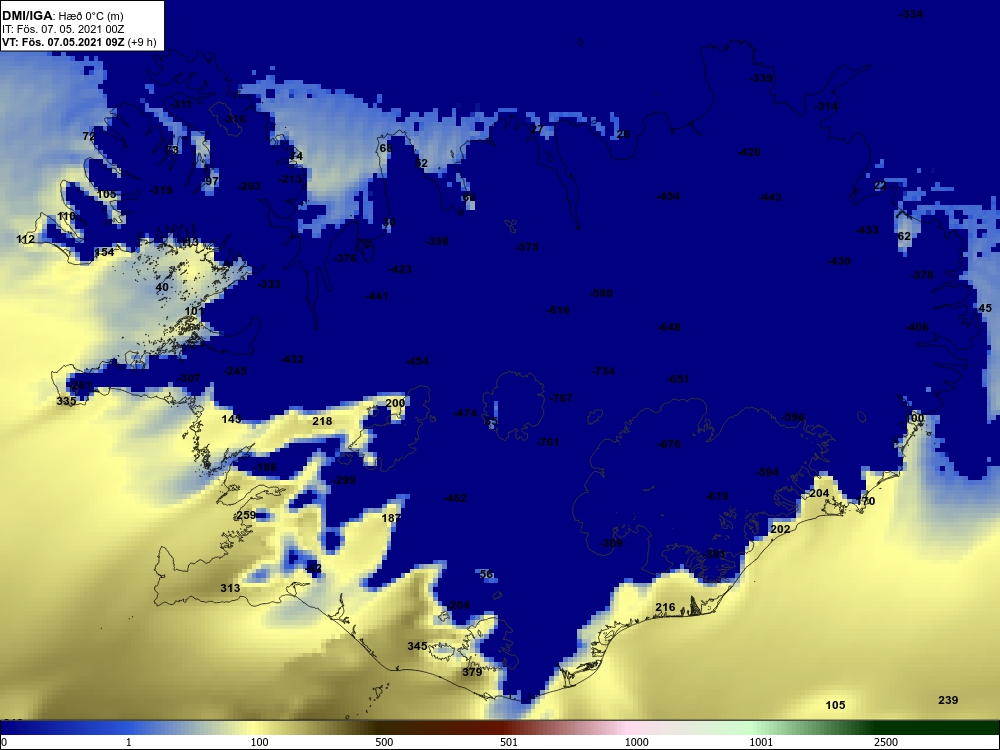Click the color scale bar along the bottom
This screenshot has width=1000, height=750.
pos(500,728)
